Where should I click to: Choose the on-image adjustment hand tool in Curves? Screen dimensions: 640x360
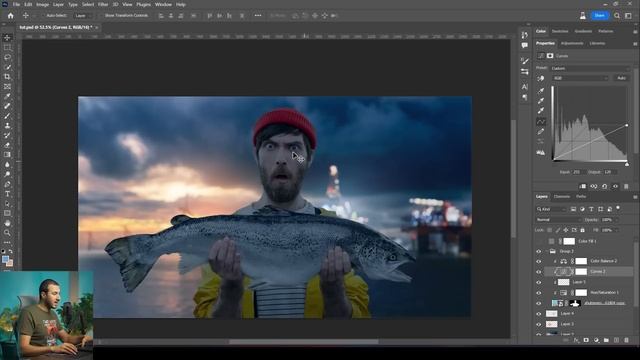coord(541,78)
